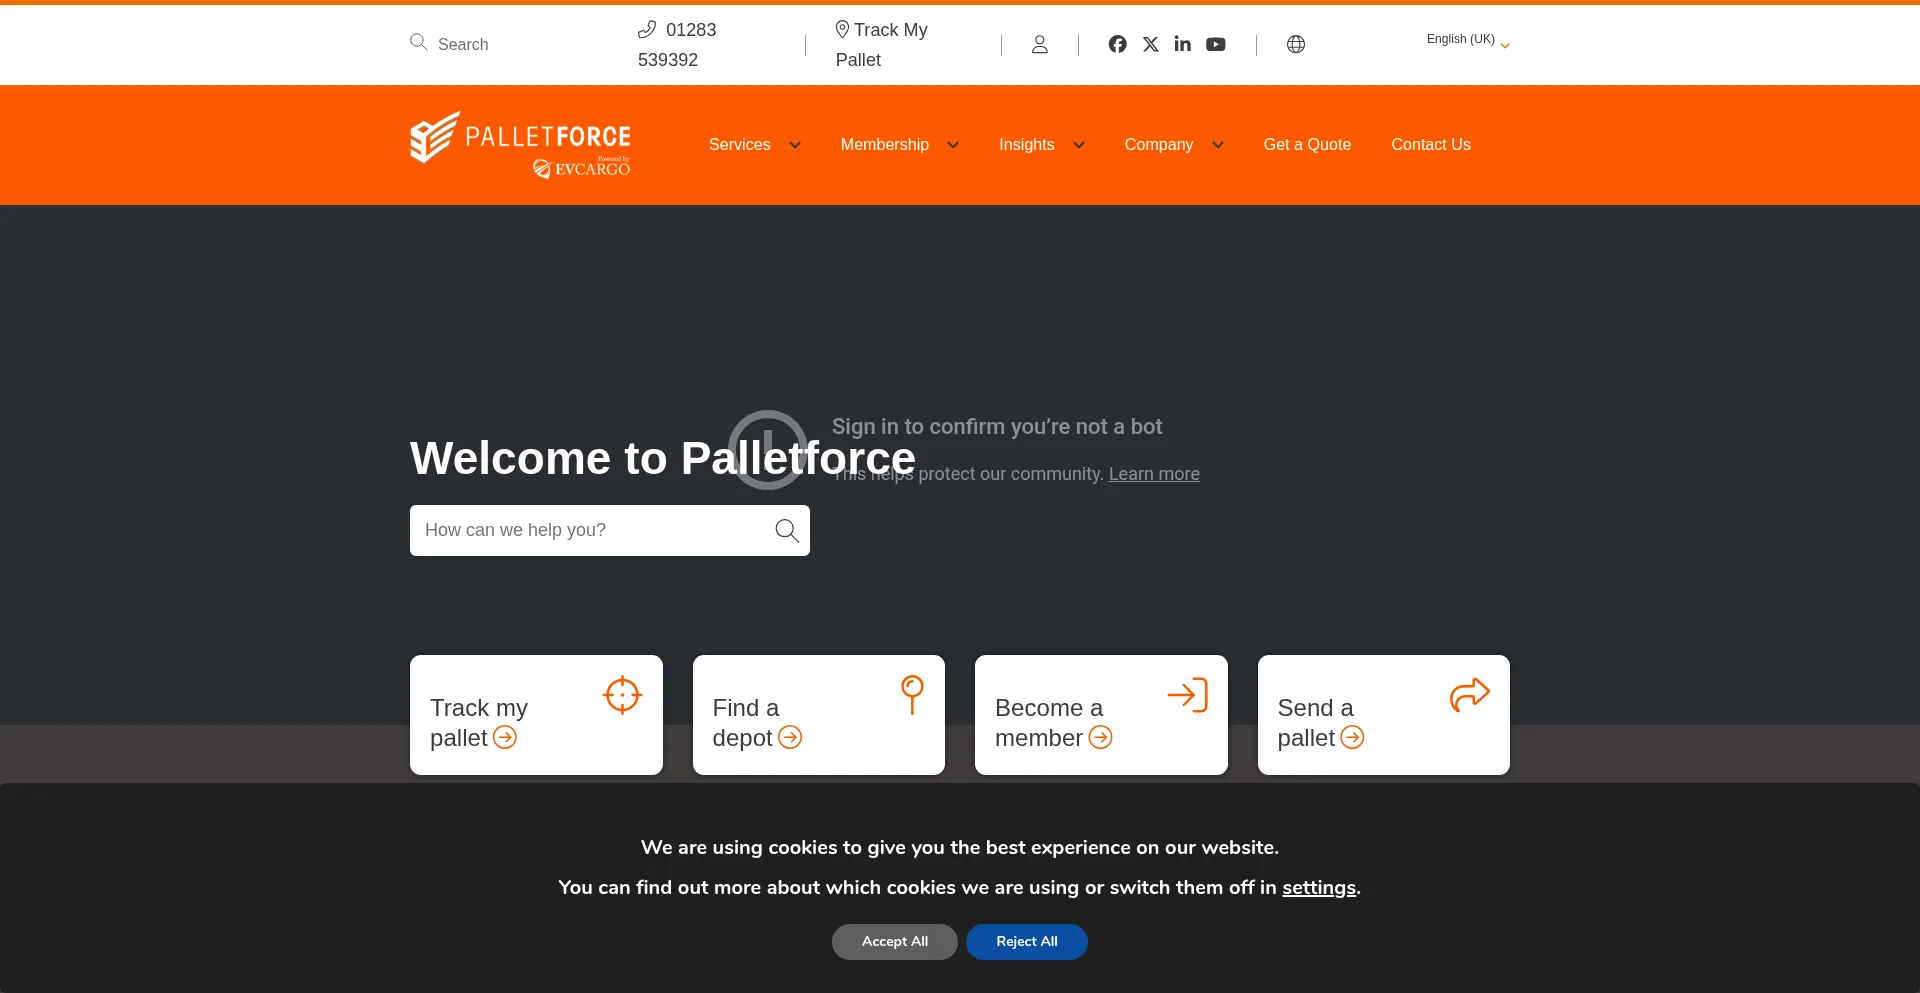Open the YouTube social icon
Viewport: 1920px width, 993px height.
tap(1215, 44)
